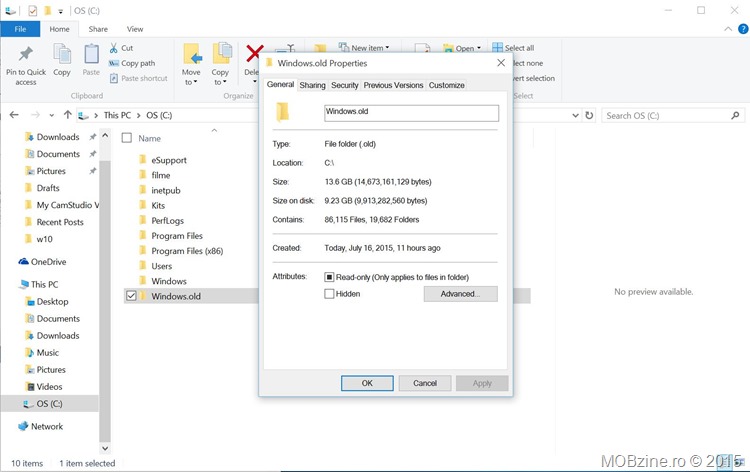This screenshot has width=750, height=472.
Task: Click Copy path in ribbon
Action: (x=132, y=63)
